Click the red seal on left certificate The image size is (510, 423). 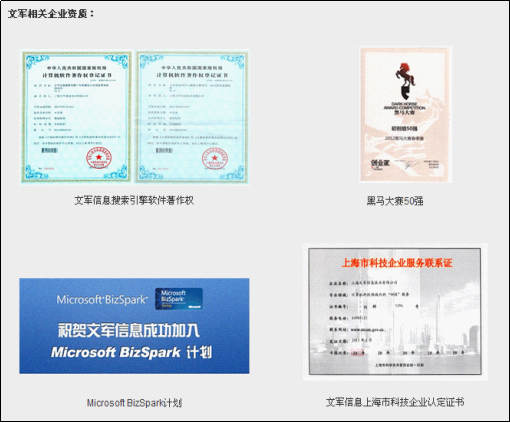point(99,159)
